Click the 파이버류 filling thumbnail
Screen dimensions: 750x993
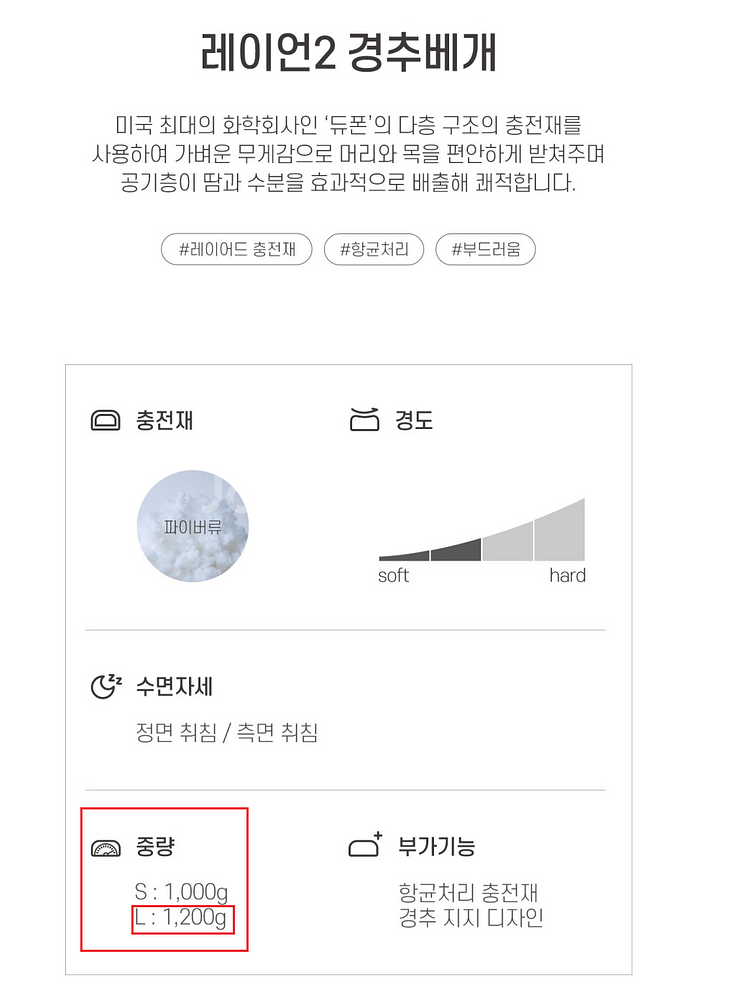point(192,526)
